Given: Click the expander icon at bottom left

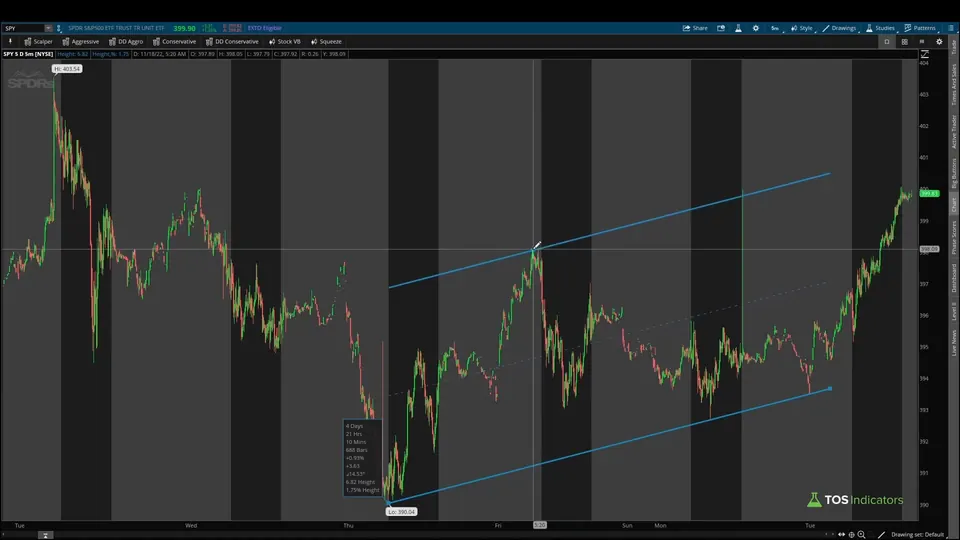Looking at the screenshot, I should click(x=45, y=535).
